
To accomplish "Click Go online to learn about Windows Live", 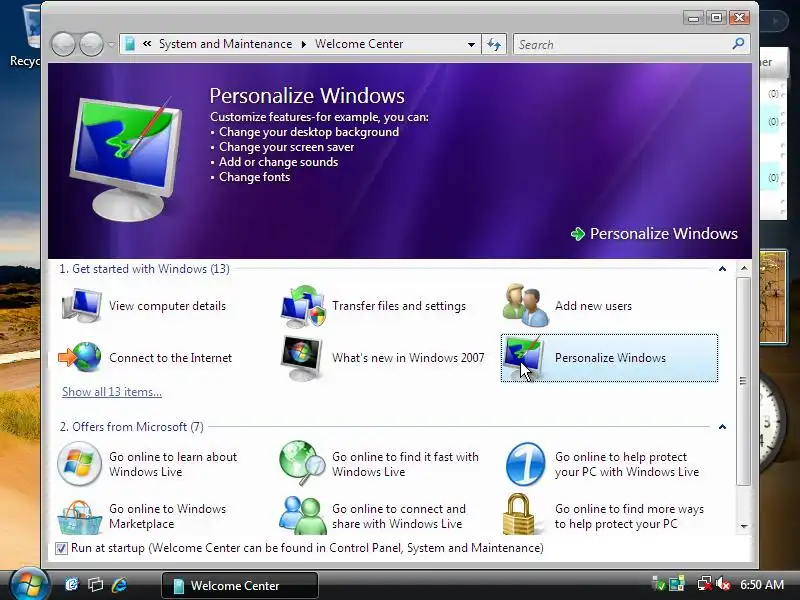I will tap(173, 464).
